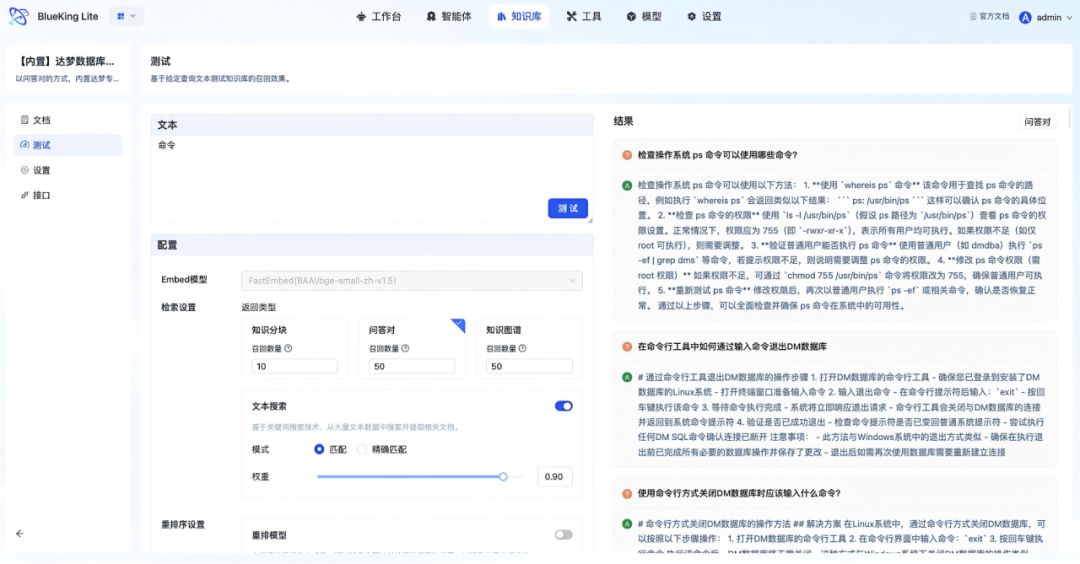
Task: Open the 智能体 agent menu
Action: 449,17
